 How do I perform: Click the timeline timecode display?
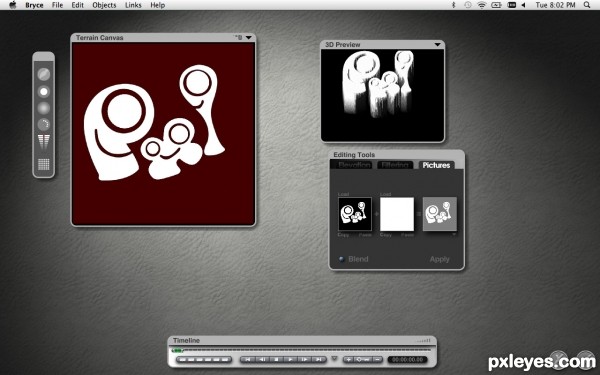tap(408, 359)
